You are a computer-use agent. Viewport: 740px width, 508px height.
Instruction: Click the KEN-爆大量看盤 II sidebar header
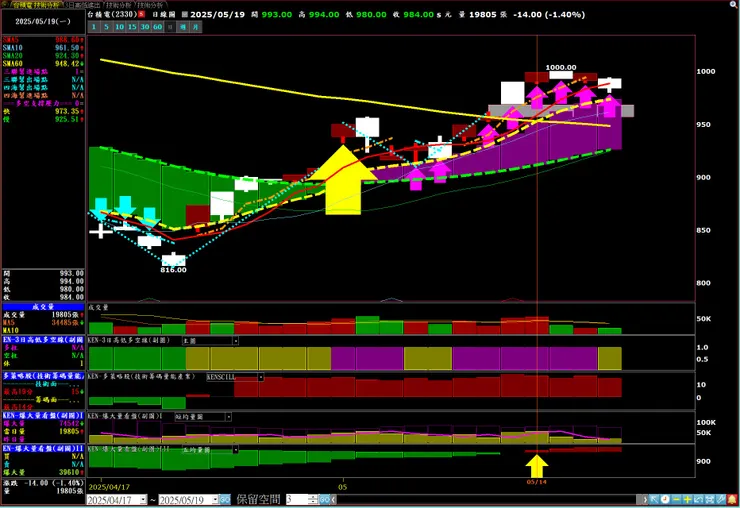tap(43, 448)
